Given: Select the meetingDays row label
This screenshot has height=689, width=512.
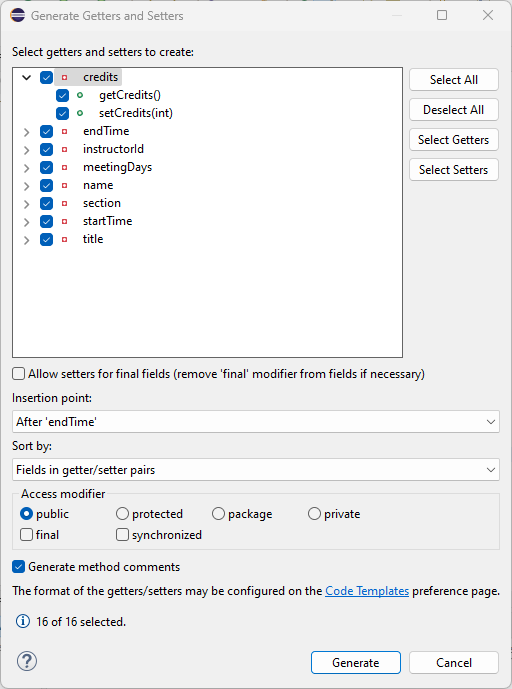Looking at the screenshot, I should (x=117, y=167).
